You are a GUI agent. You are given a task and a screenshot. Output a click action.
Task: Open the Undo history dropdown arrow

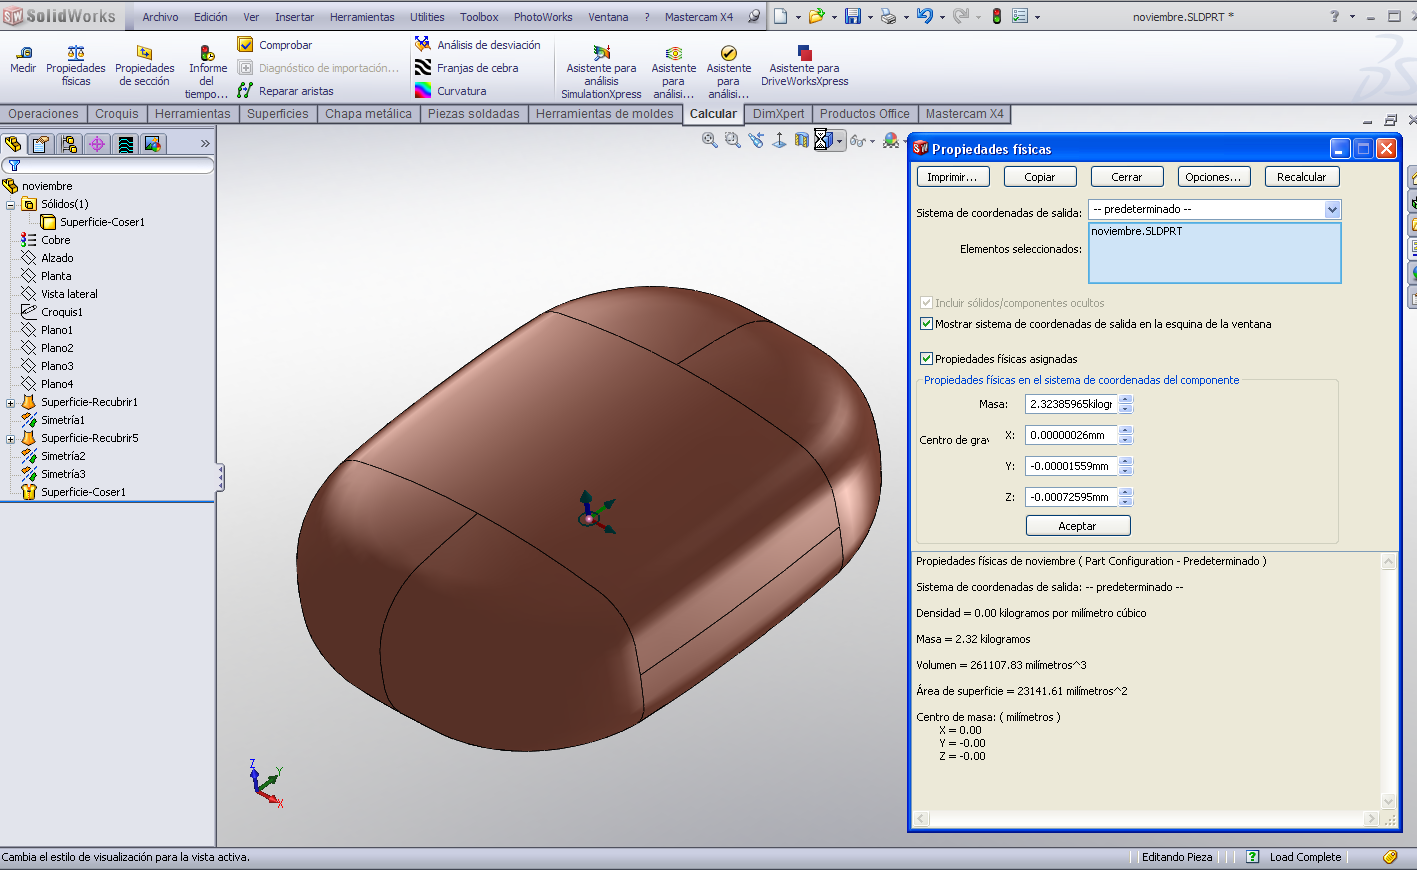[x=942, y=17]
